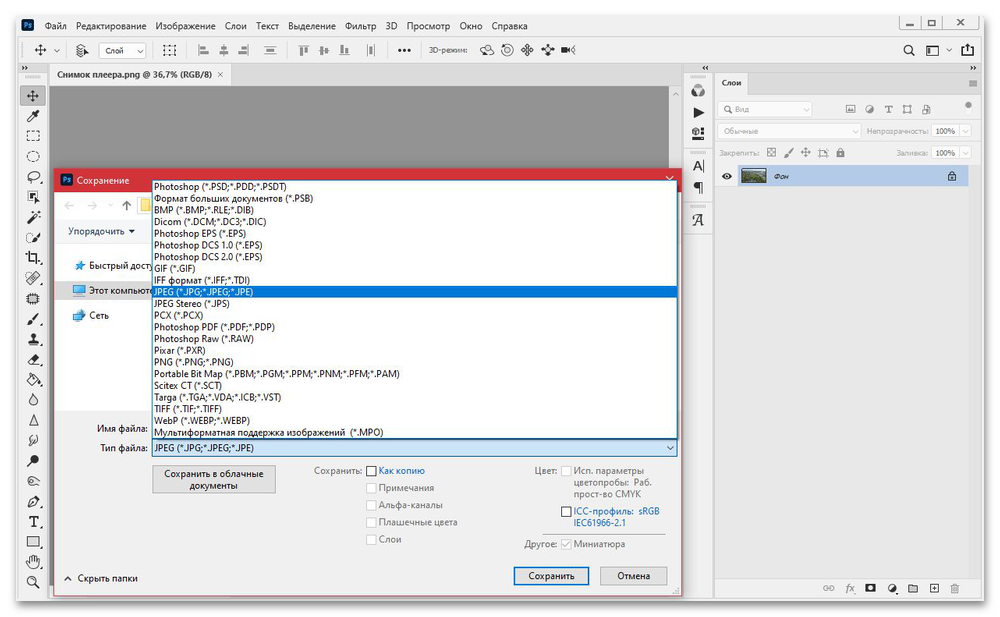Toggle the 'Плашечные цвета' checkbox
The width and height of the screenshot is (1000, 617).
tap(371, 523)
